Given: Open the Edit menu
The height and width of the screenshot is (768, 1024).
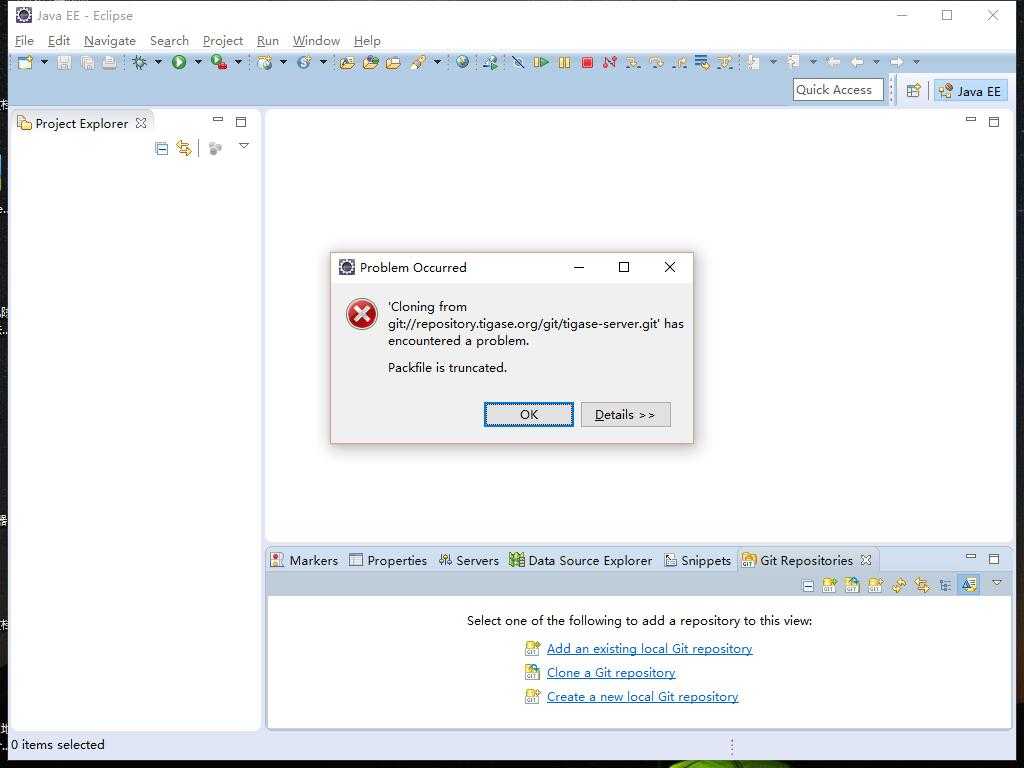Looking at the screenshot, I should point(59,40).
